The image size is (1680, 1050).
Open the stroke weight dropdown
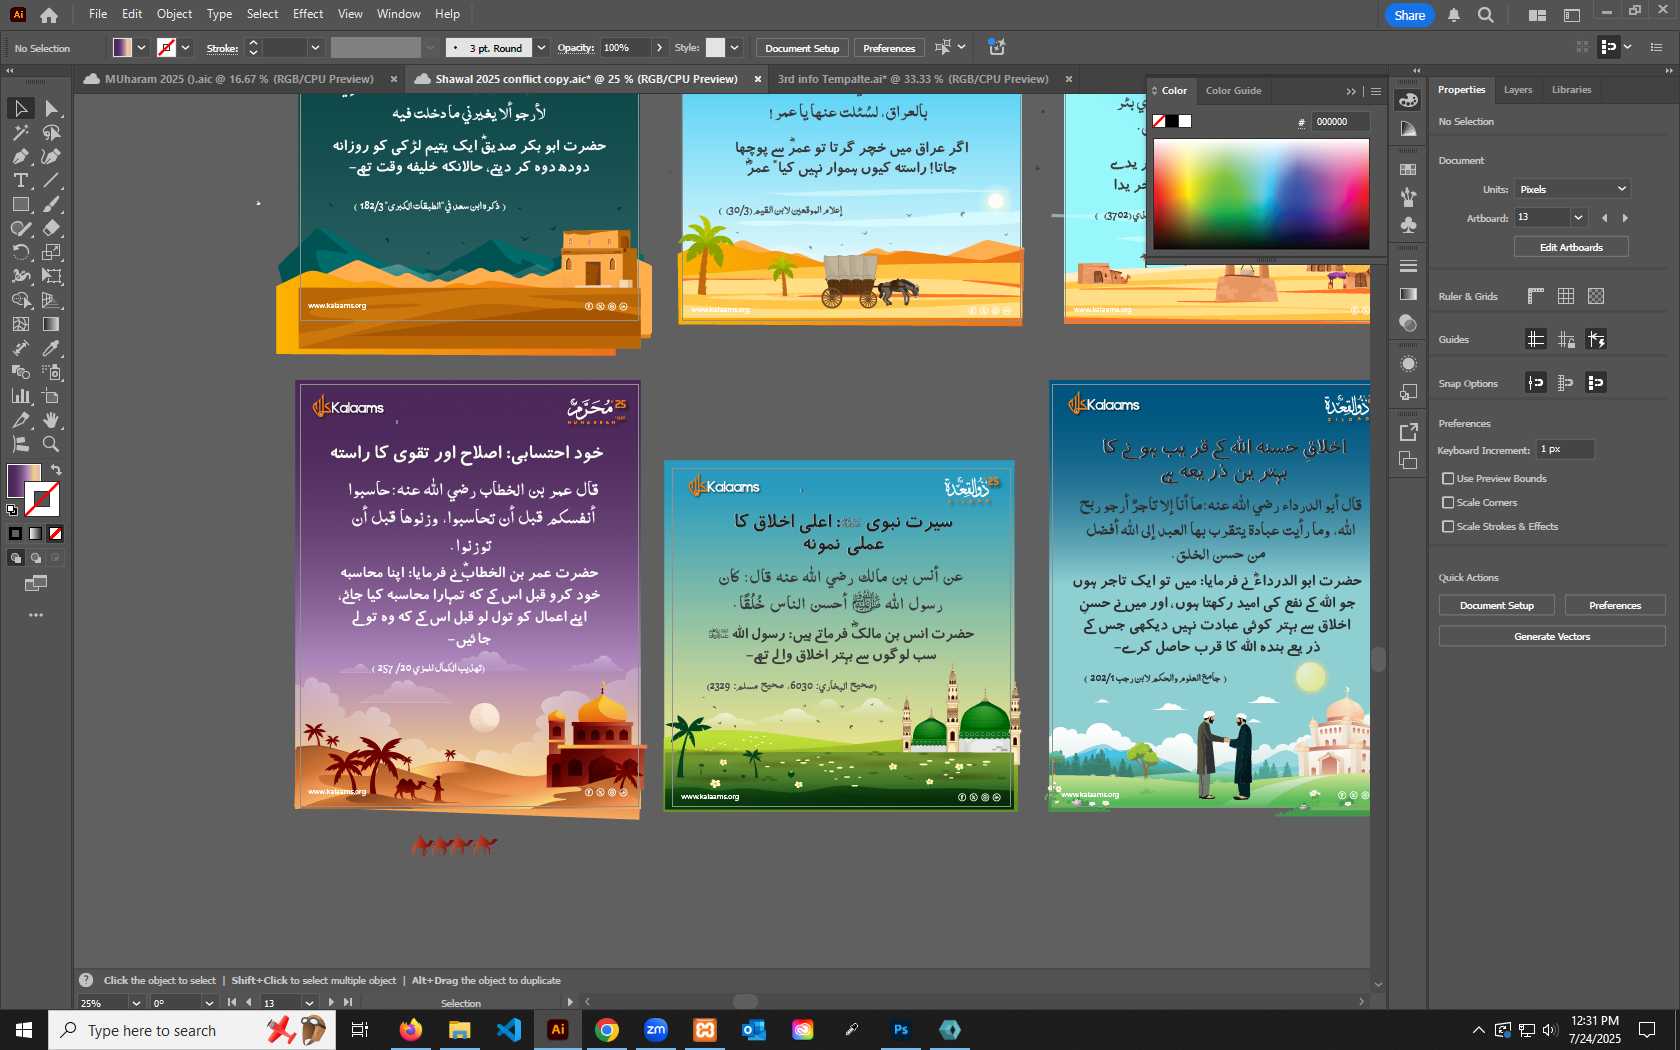pyautogui.click(x=315, y=48)
